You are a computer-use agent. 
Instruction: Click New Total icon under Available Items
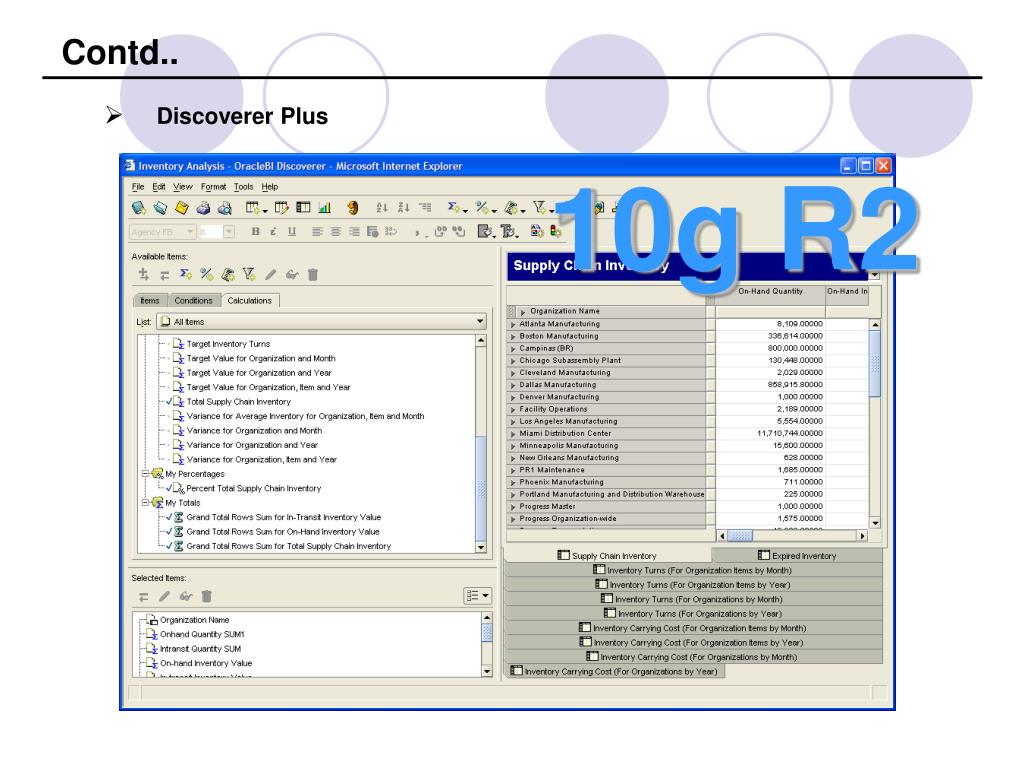tap(185, 274)
